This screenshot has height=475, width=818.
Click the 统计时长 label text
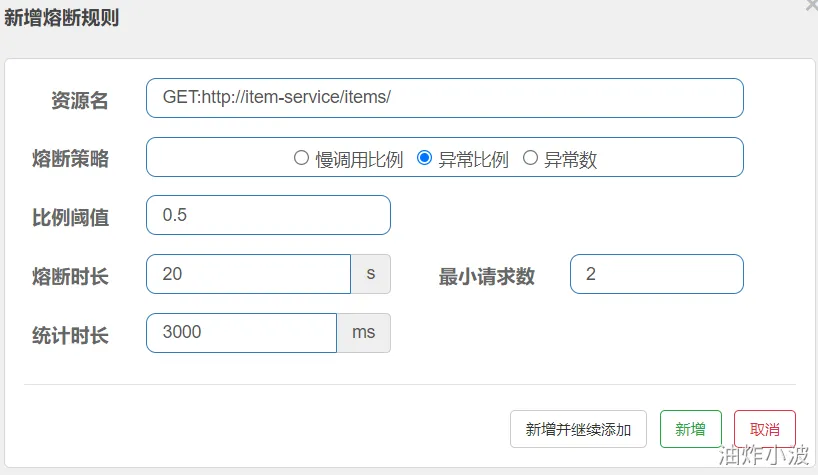(70, 335)
